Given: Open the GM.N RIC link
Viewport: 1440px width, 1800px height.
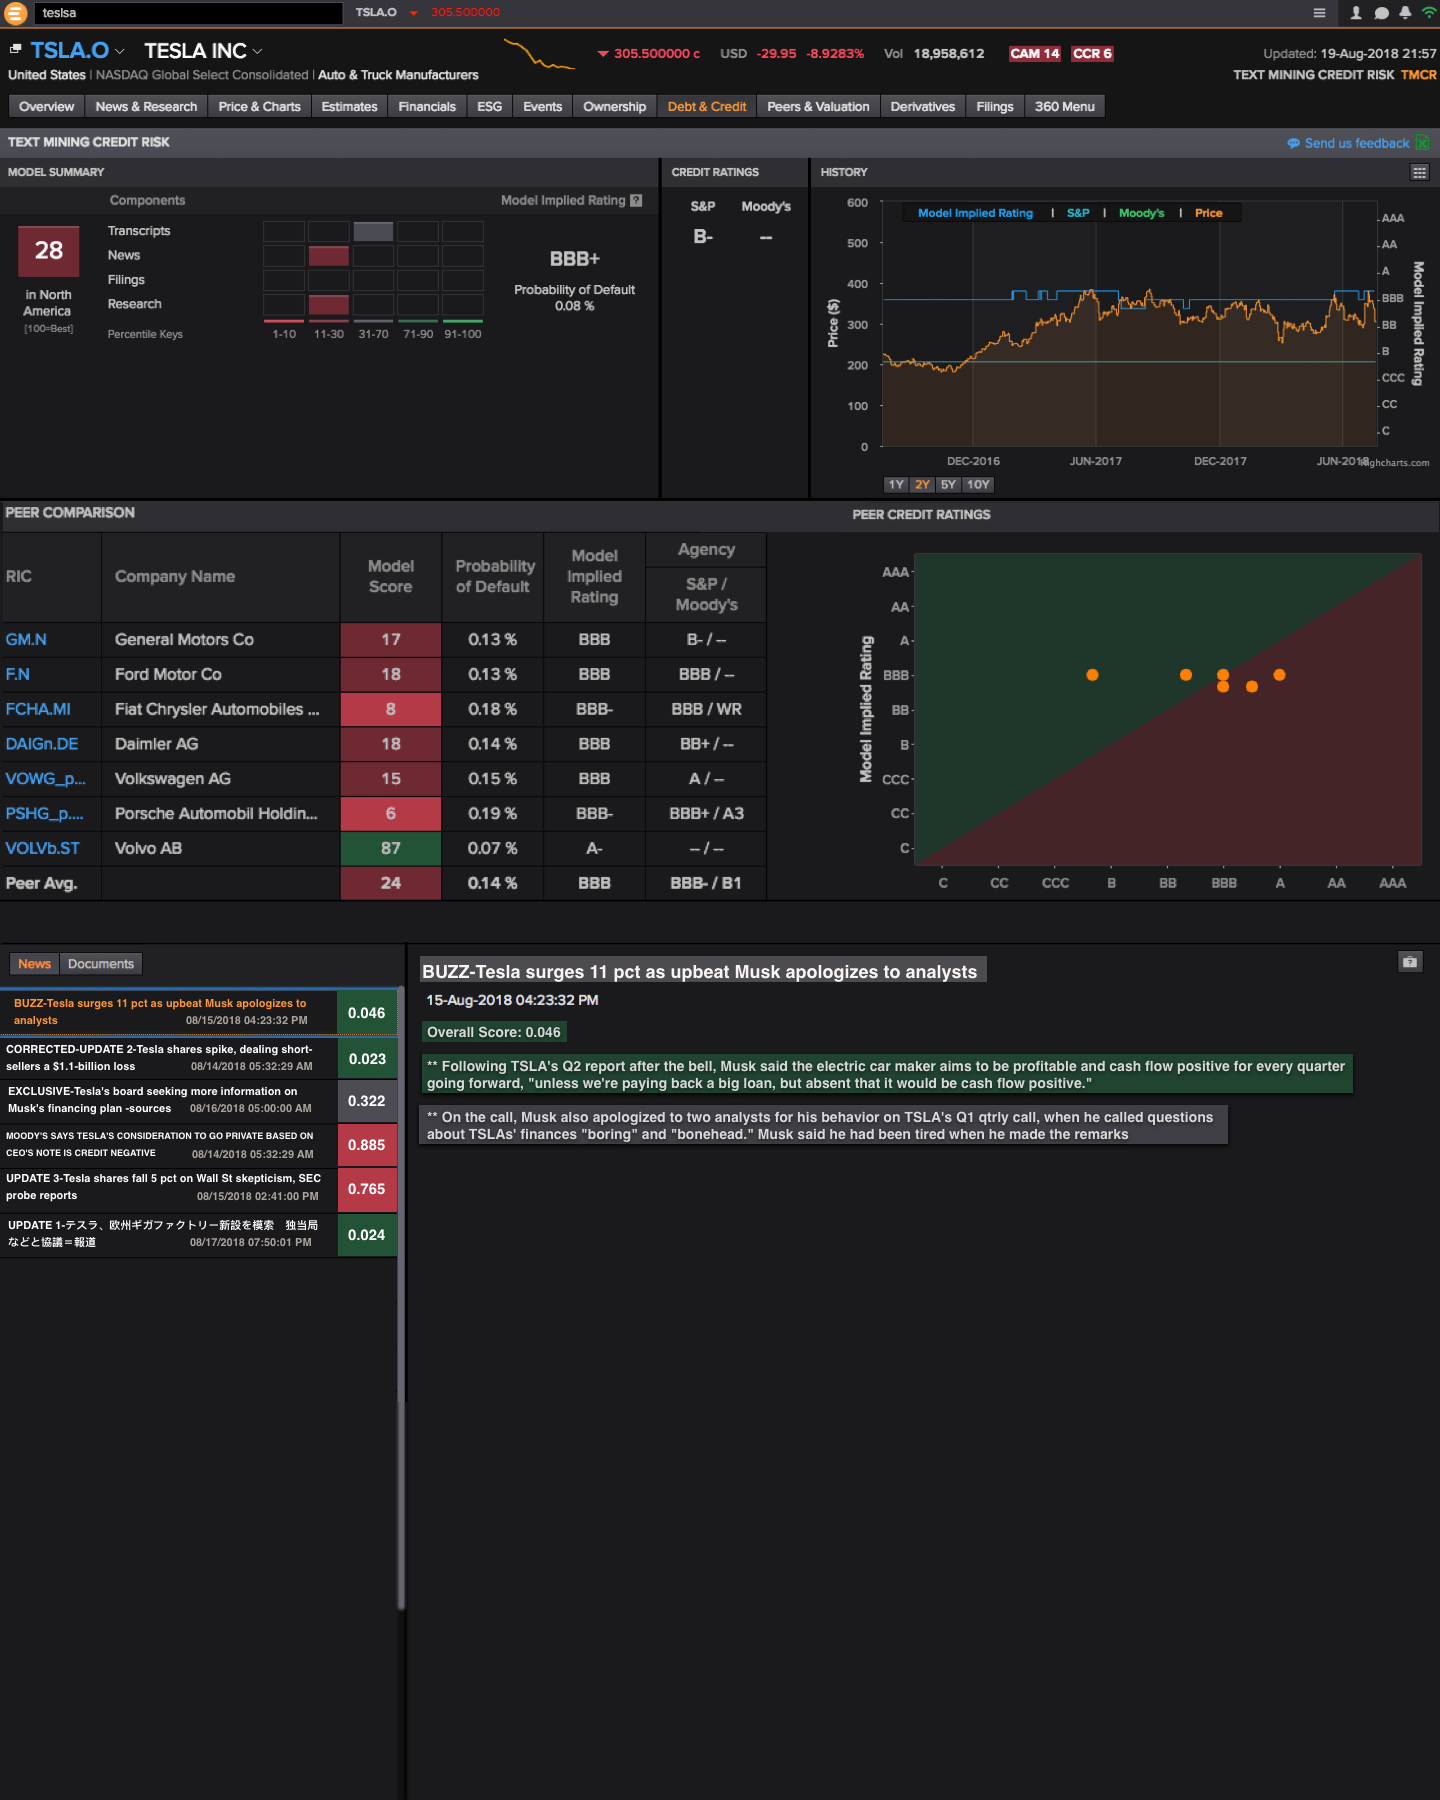Looking at the screenshot, I should point(26,640).
